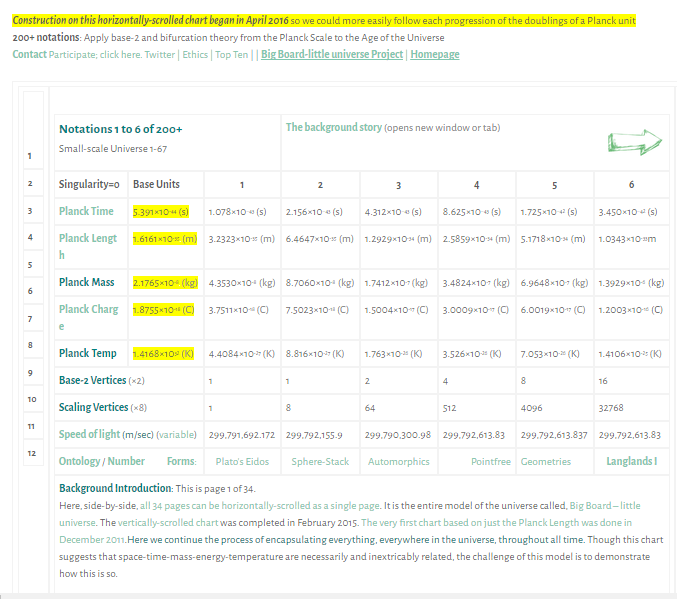Open the Langlands I link
The width and height of the screenshot is (677, 599).
click(631, 462)
